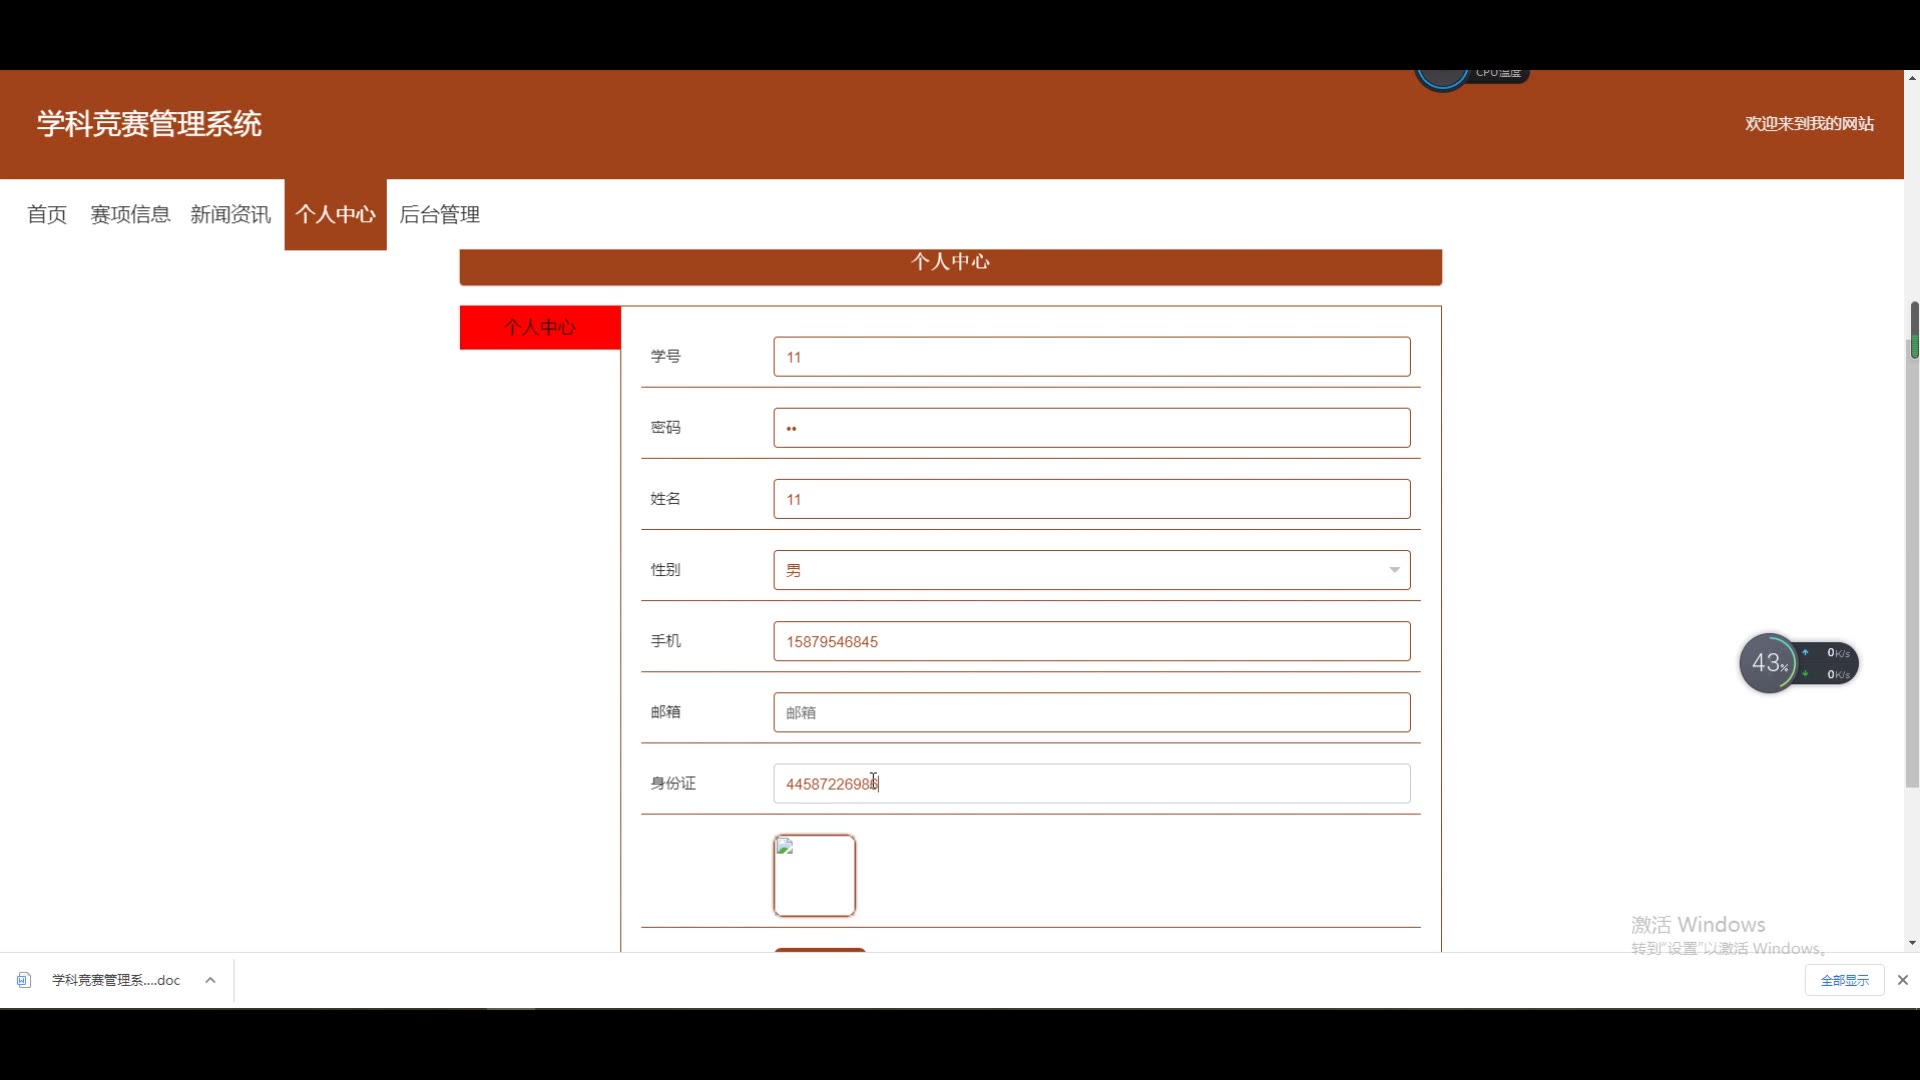Click the 欢迎来到我的网站 header text
1920x1080 pixels.
click(1809, 123)
